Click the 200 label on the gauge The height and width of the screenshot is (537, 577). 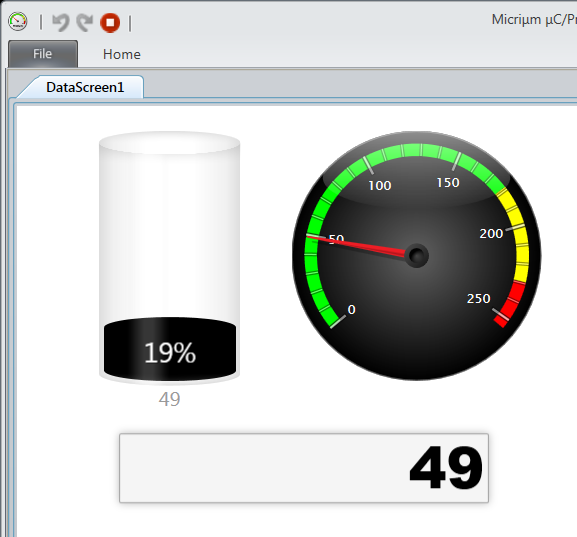(491, 234)
